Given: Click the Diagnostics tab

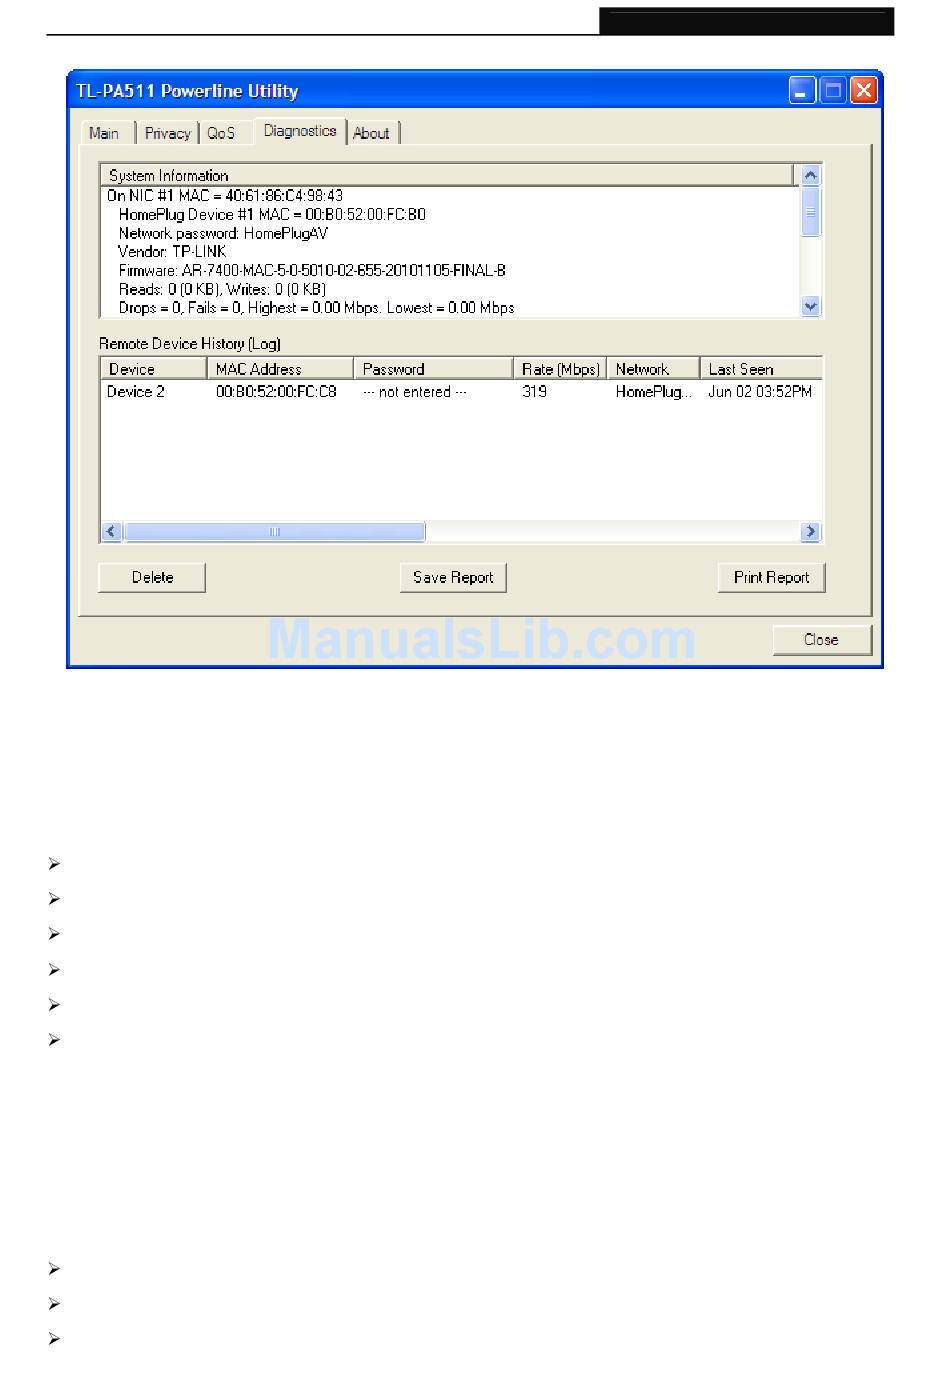Looking at the screenshot, I should pyautogui.click(x=300, y=131).
